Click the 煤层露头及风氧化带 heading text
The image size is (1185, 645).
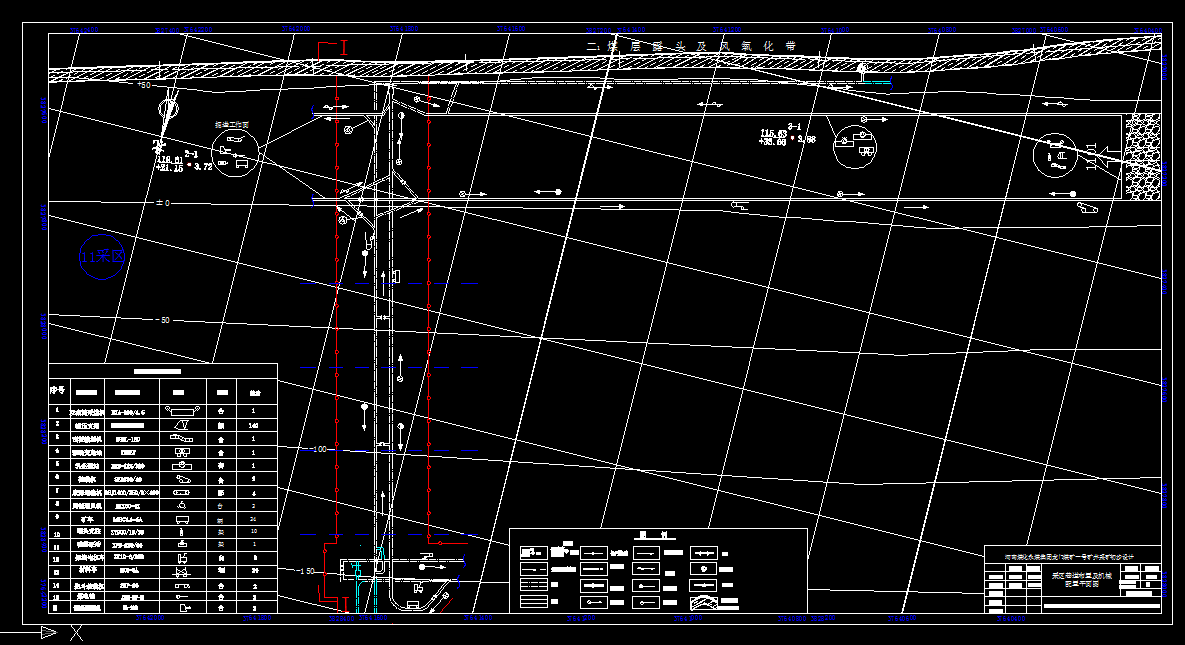point(692,46)
